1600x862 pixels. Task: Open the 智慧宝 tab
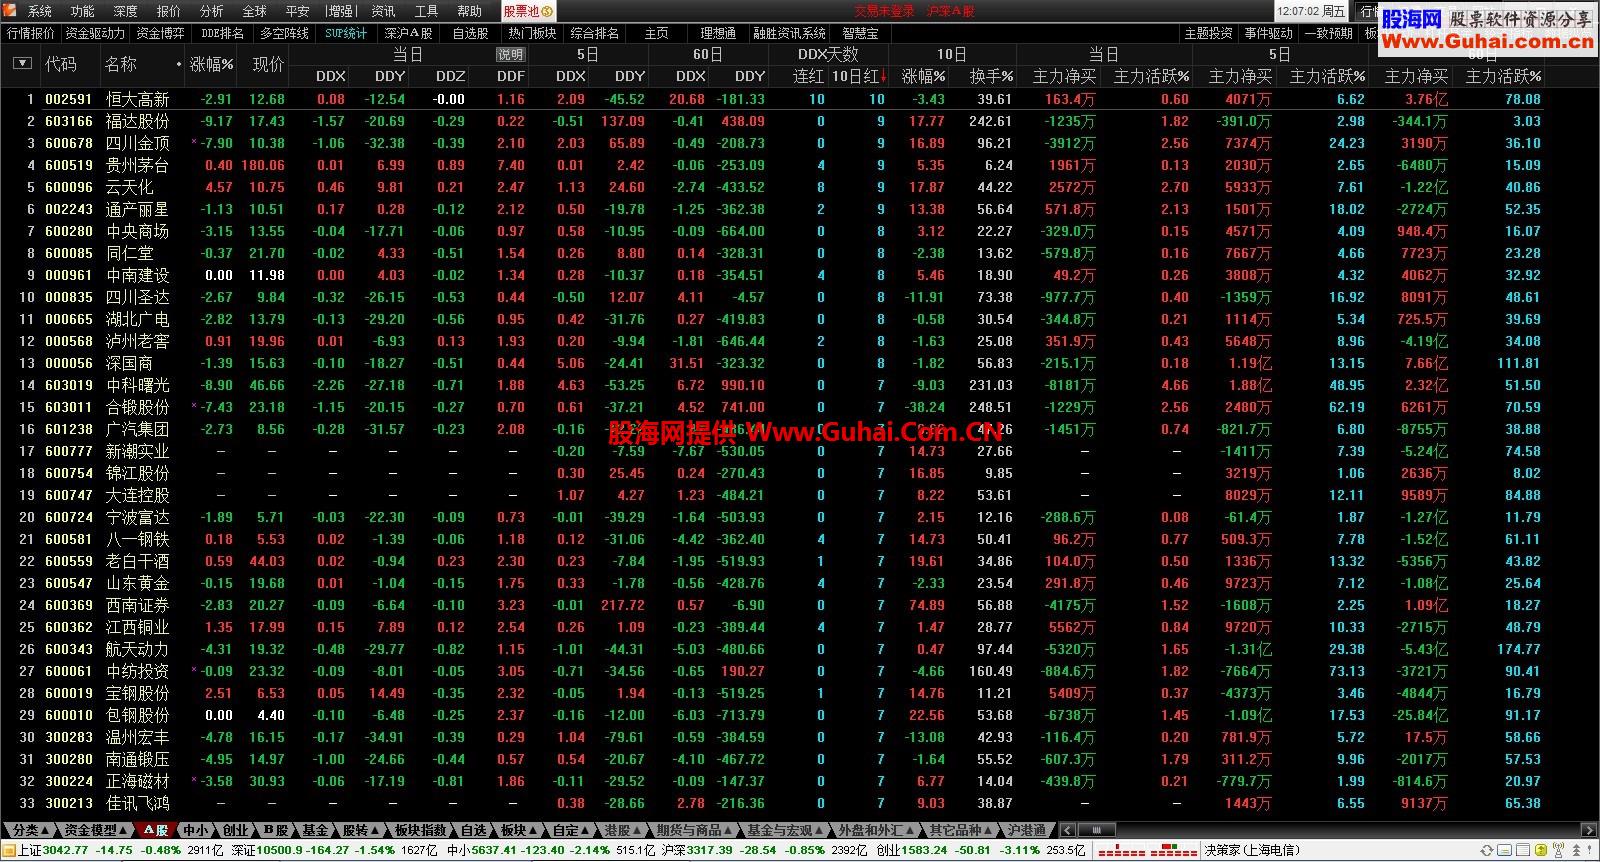click(860, 33)
